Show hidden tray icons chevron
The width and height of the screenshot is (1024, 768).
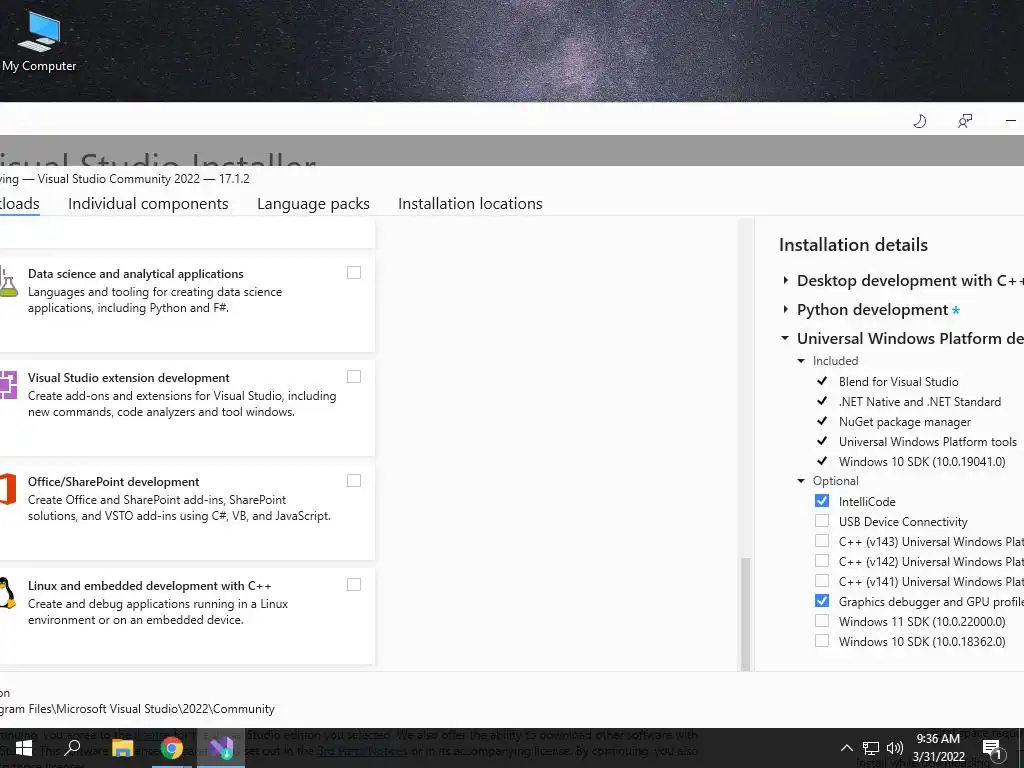point(846,748)
